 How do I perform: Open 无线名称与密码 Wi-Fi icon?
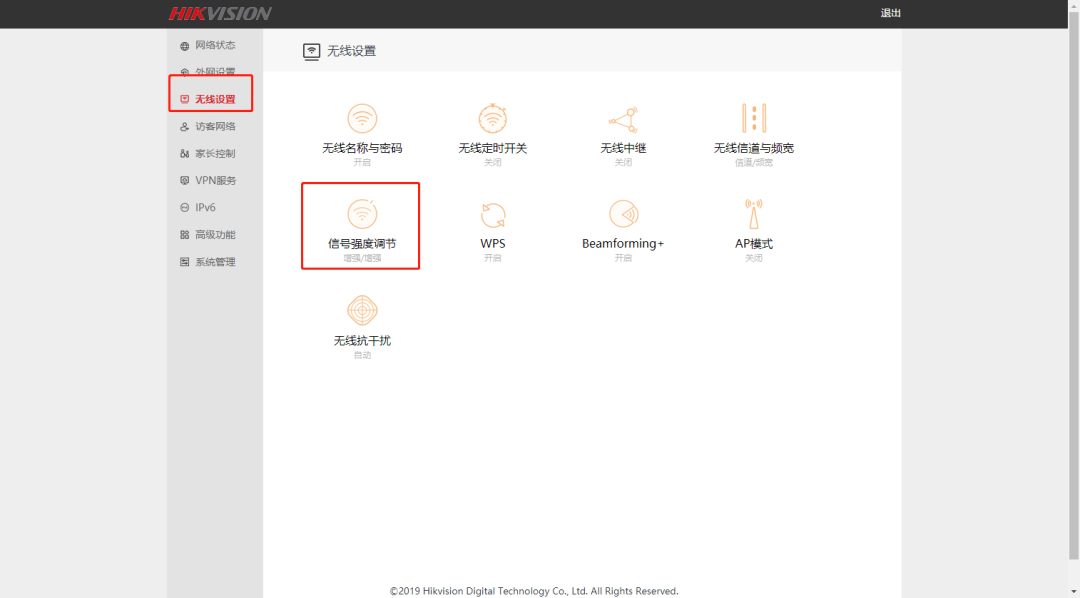click(x=362, y=118)
